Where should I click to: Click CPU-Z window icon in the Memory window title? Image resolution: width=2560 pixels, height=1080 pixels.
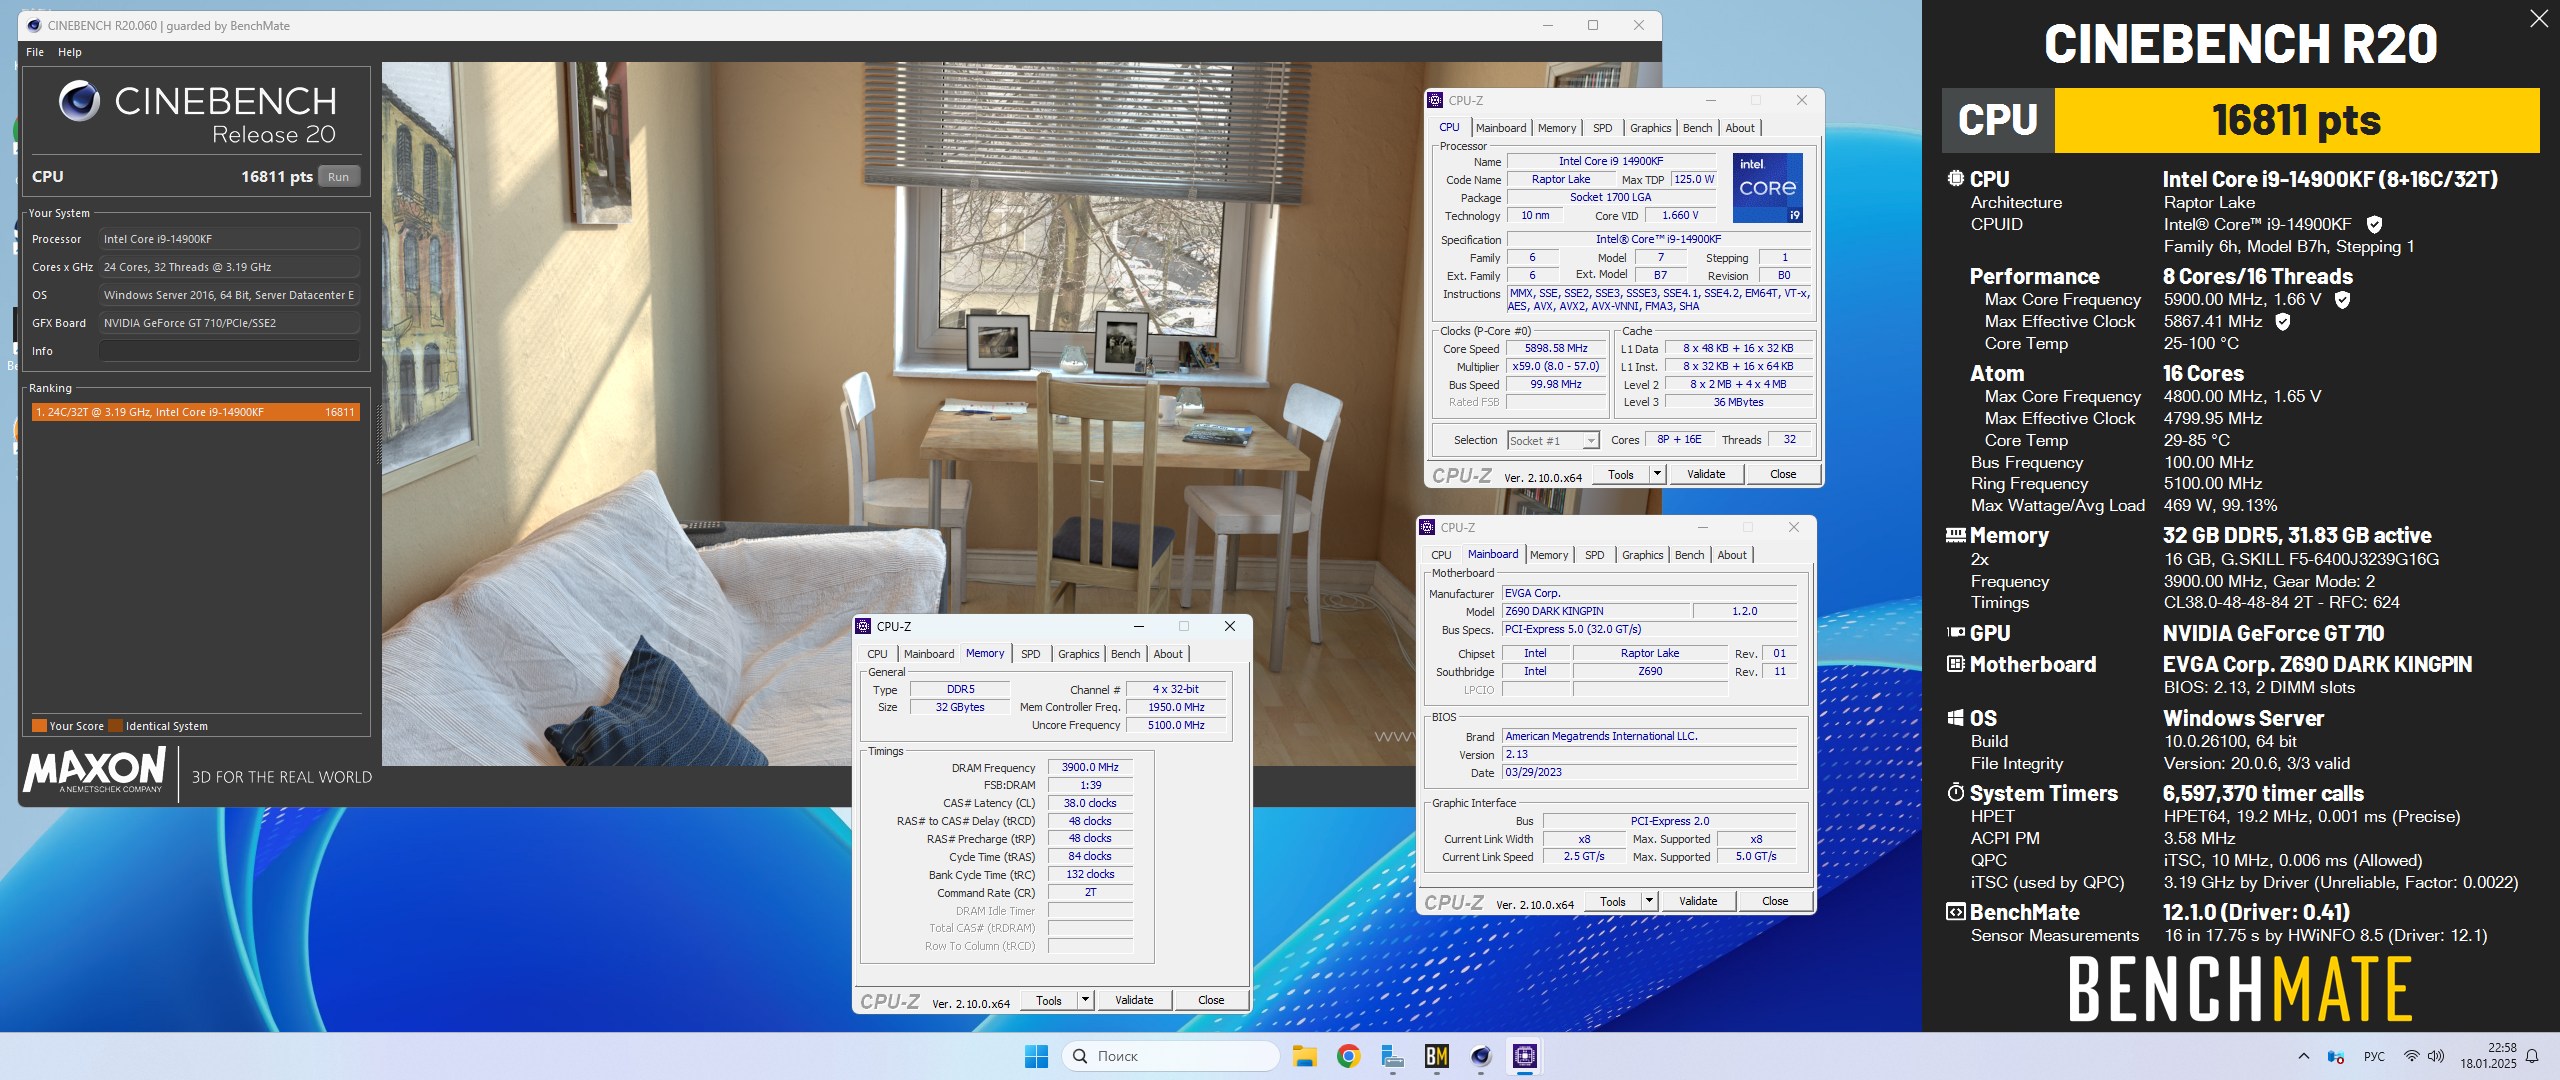[x=863, y=626]
